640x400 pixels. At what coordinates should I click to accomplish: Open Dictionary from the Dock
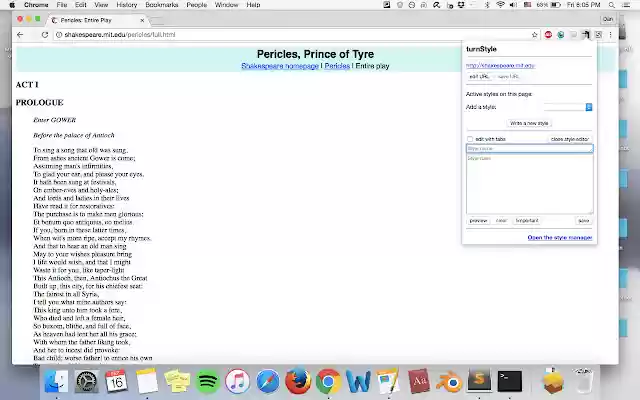[419, 381]
